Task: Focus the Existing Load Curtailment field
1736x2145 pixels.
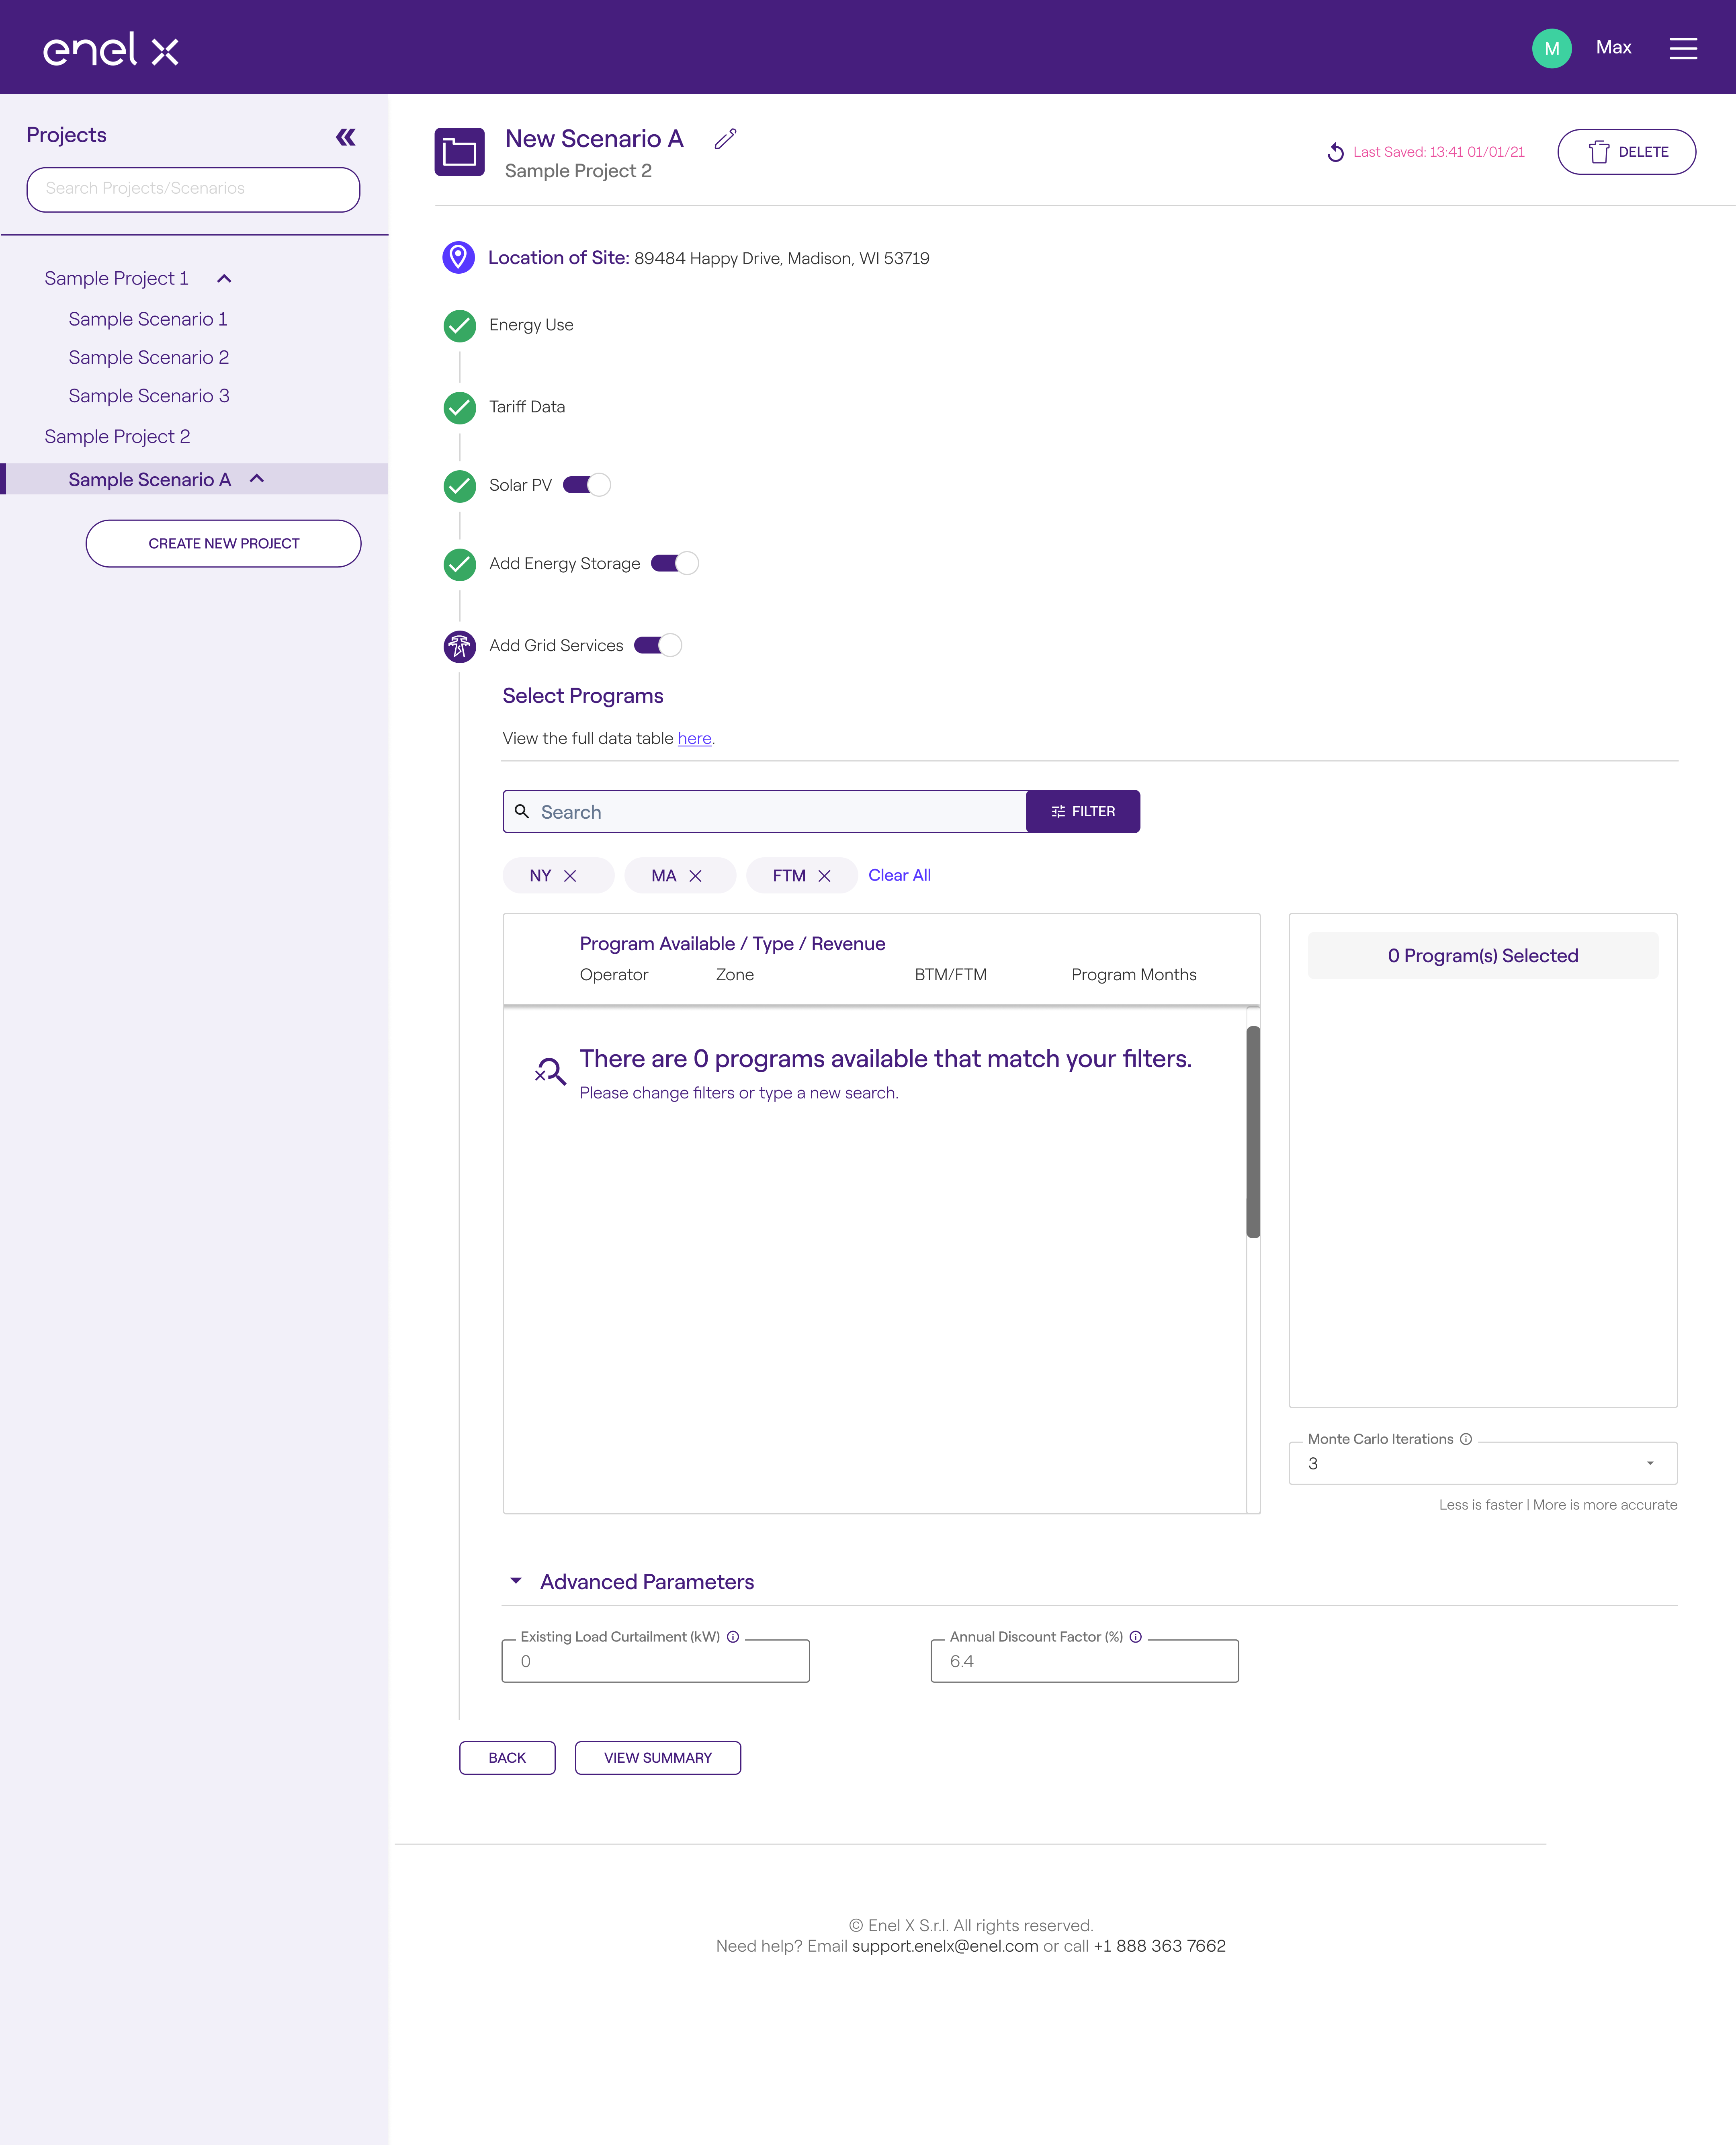Action: (x=656, y=1661)
